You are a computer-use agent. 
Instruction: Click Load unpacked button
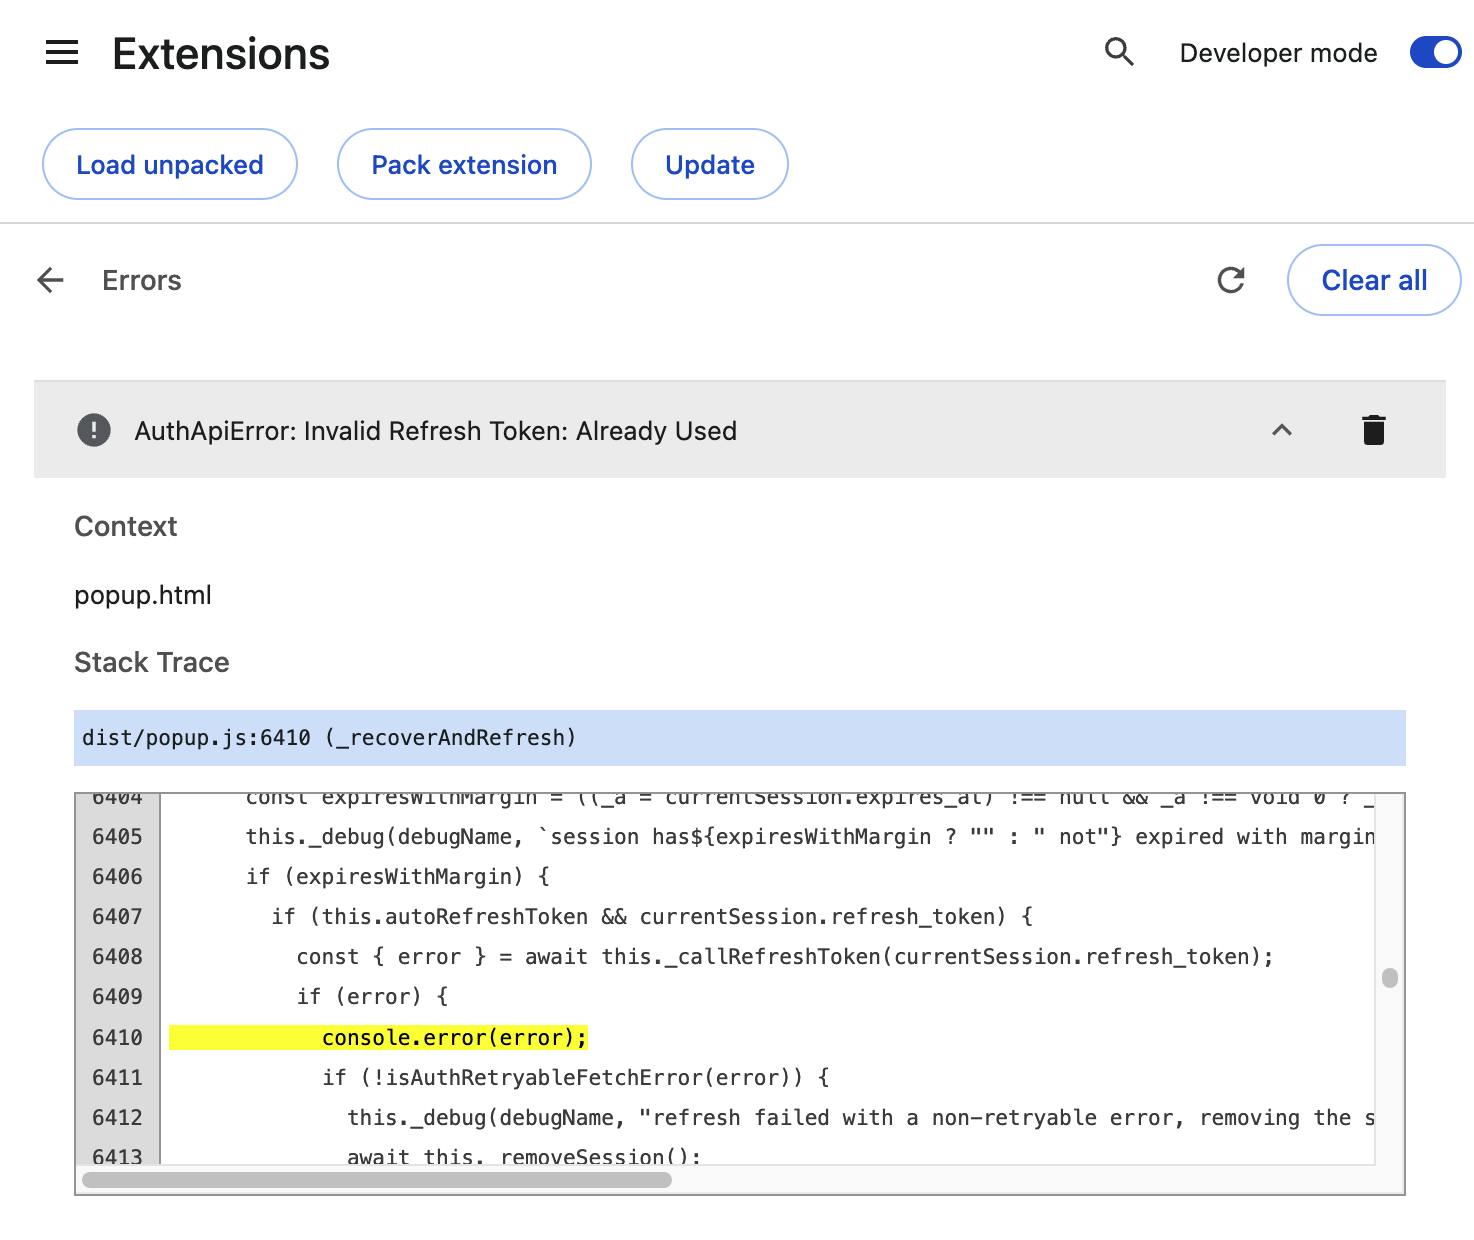tap(170, 164)
